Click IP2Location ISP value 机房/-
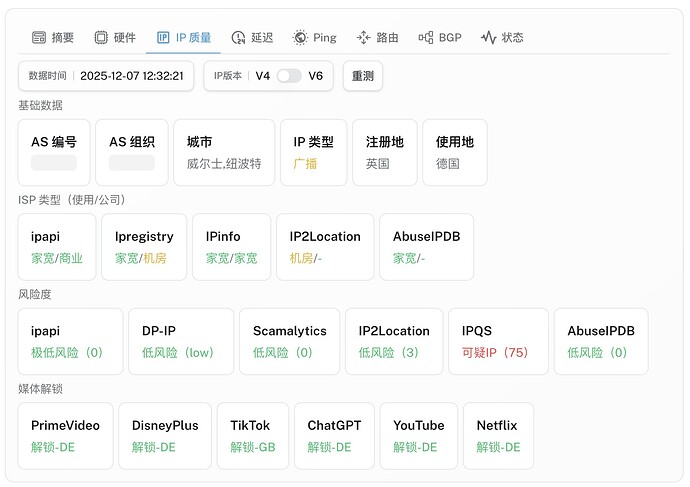This screenshot has height=487, width=690. coord(305,258)
